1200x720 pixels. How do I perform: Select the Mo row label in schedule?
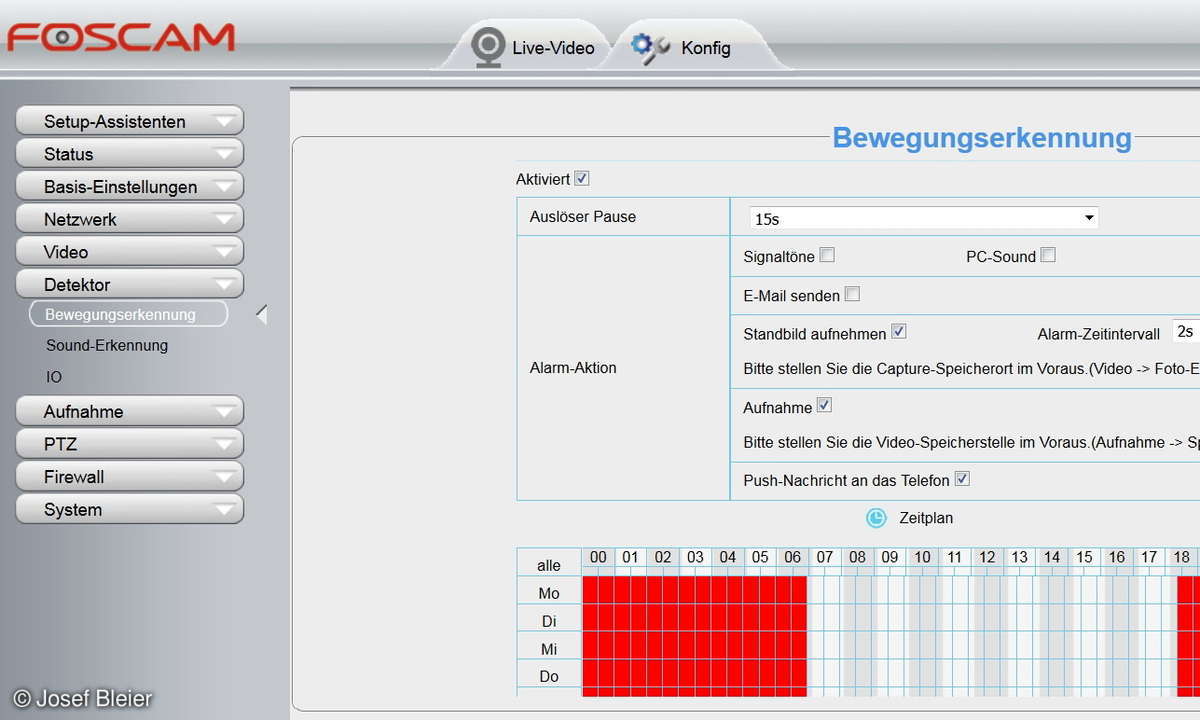[549, 593]
